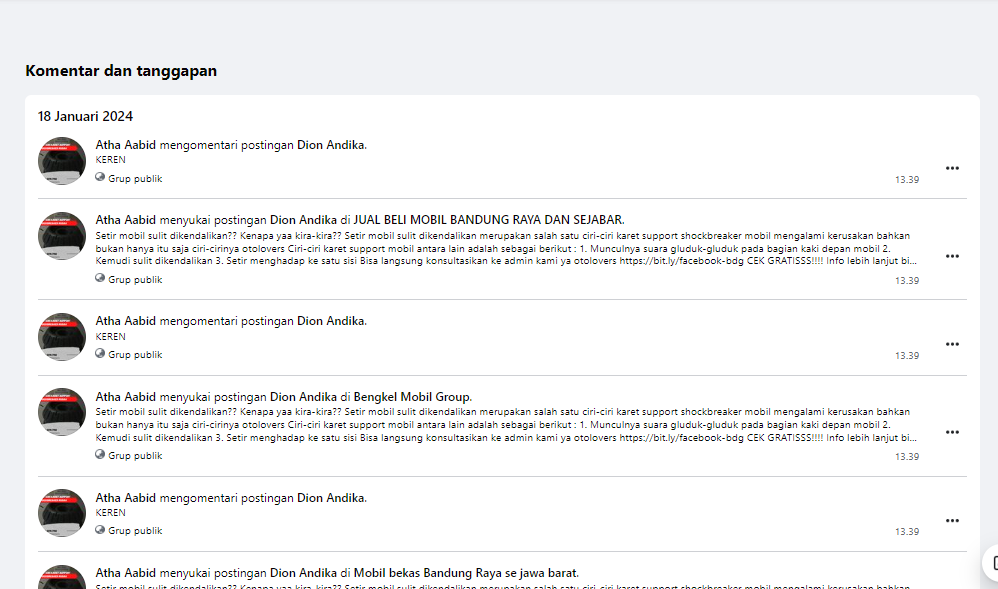Click profile thumbnail beside Bengkel Mobil Group entry
Screen dimensions: 998x589
click(62, 412)
